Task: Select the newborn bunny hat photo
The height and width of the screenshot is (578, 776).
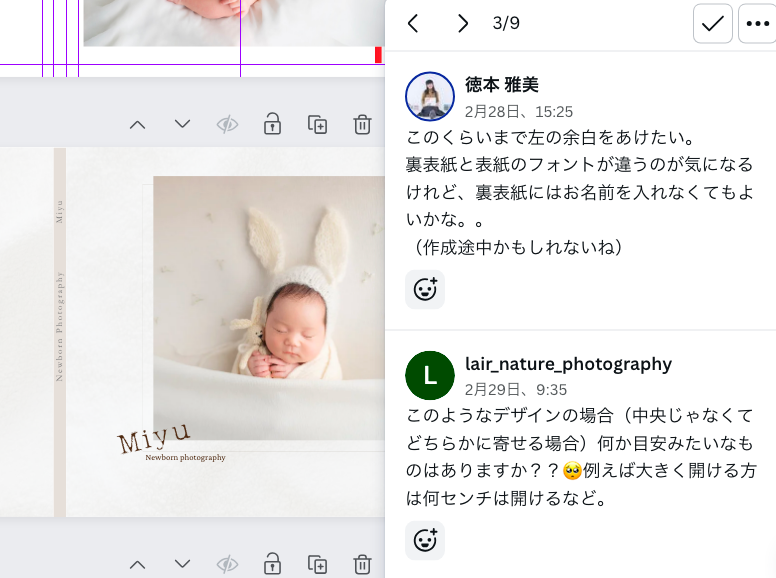Action: coord(269,308)
